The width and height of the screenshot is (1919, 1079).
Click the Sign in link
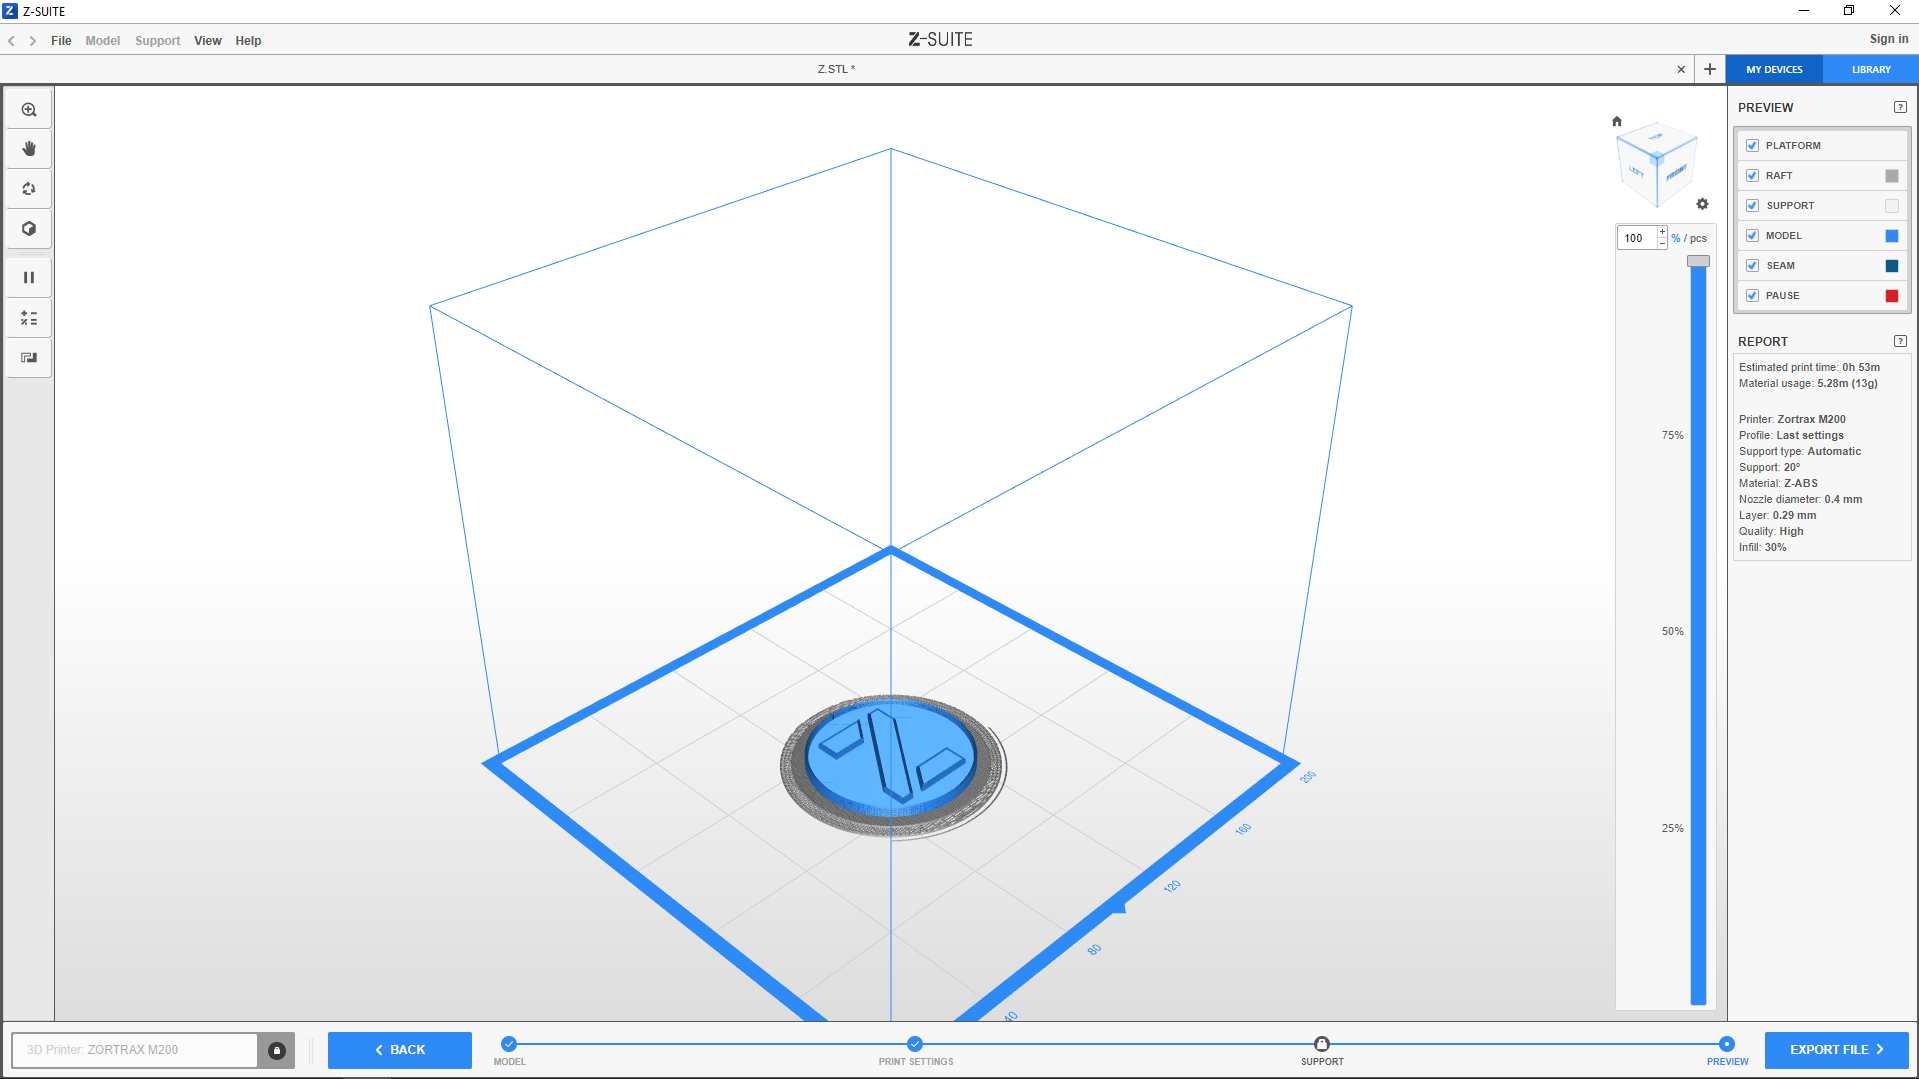[x=1889, y=39]
